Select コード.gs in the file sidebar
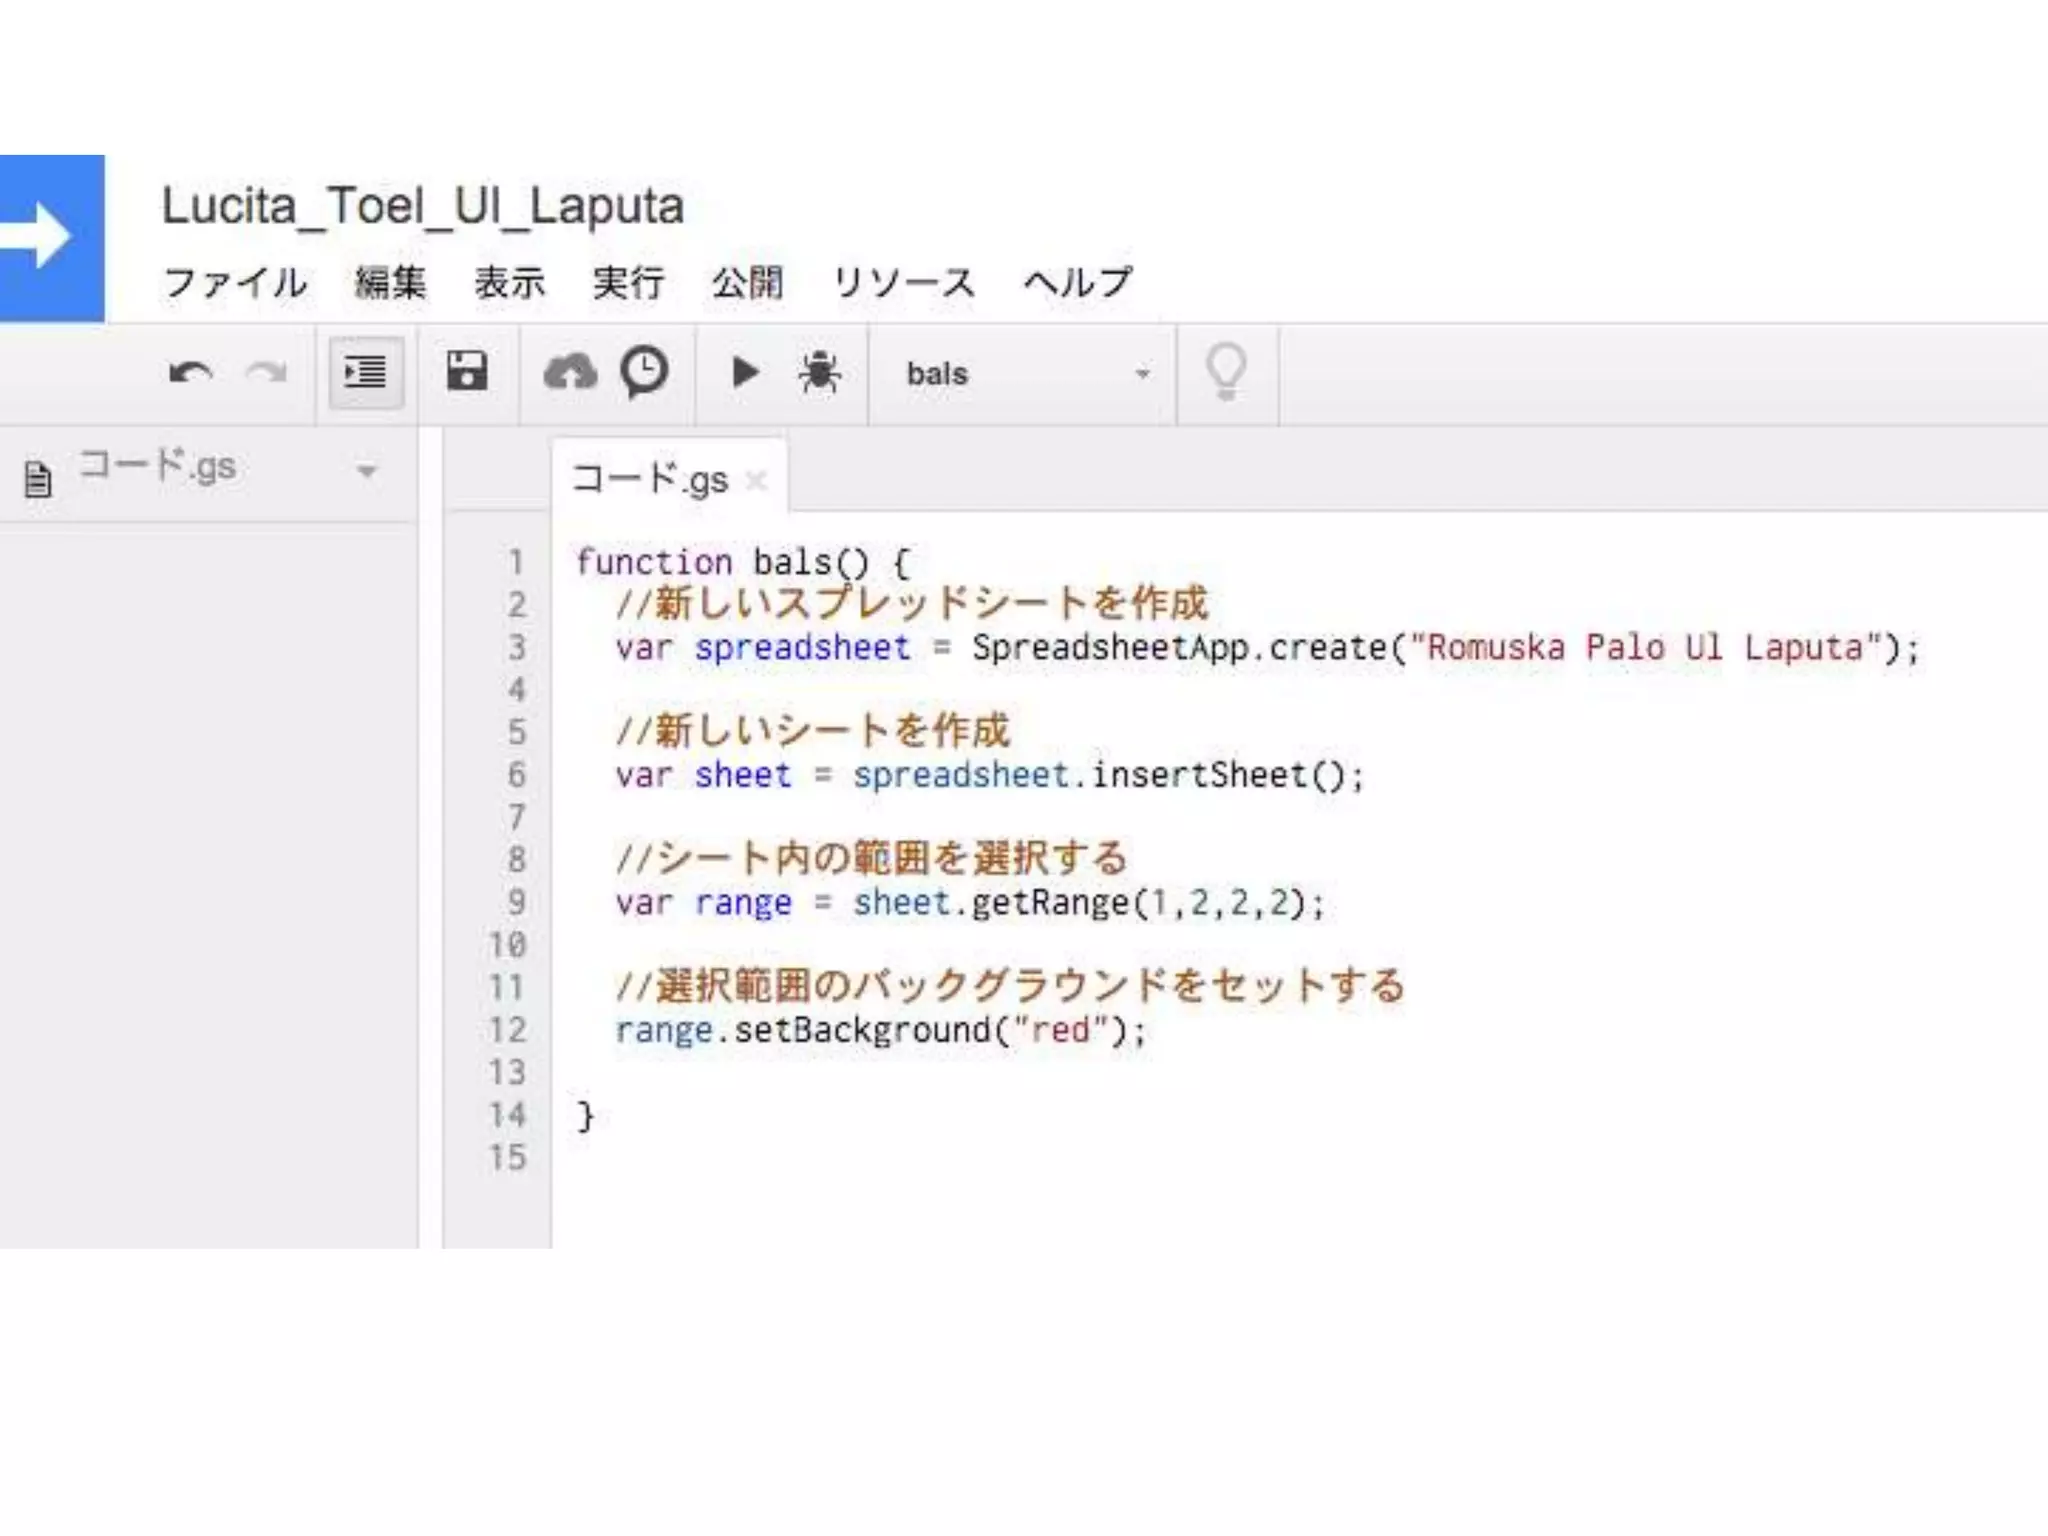Screen dimensions: 2048x1536 pos(157,466)
